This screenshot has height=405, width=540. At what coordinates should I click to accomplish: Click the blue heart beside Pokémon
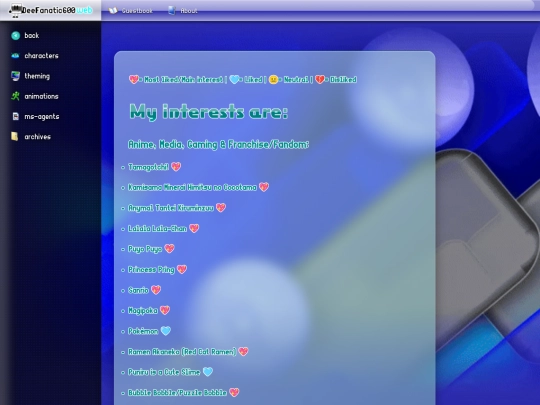tap(166, 331)
